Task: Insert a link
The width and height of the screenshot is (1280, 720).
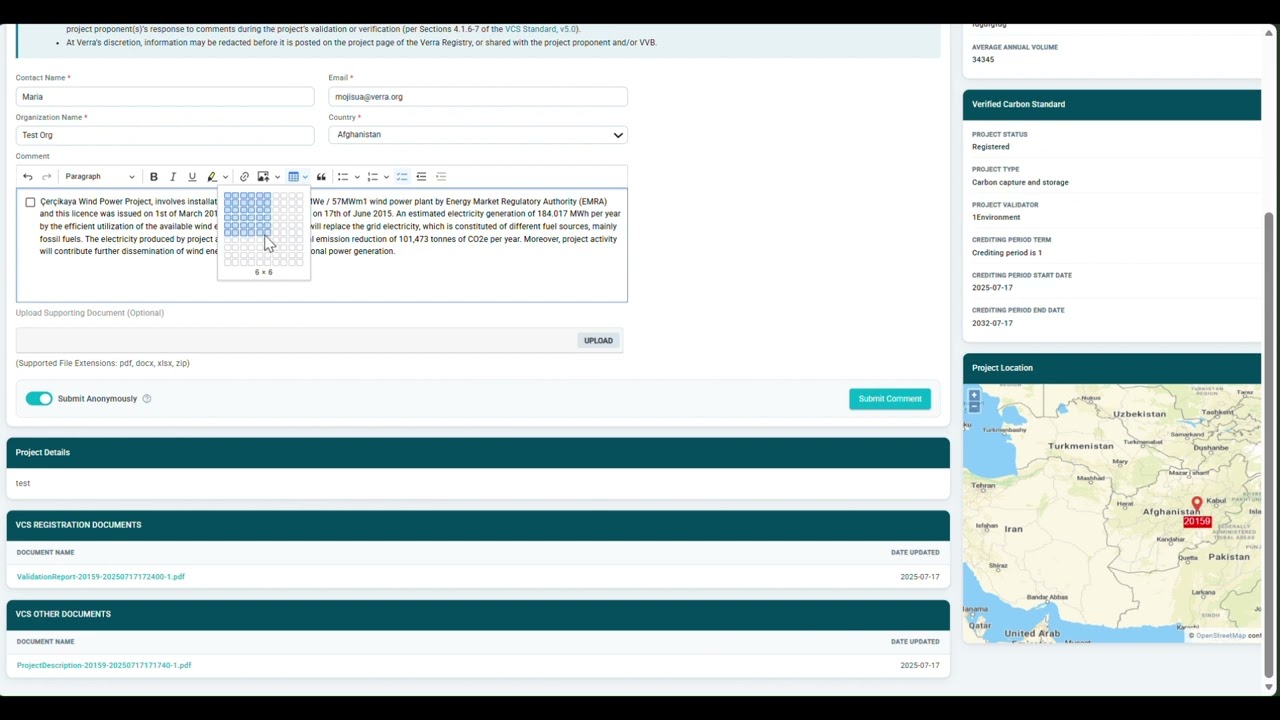Action: 244,177
